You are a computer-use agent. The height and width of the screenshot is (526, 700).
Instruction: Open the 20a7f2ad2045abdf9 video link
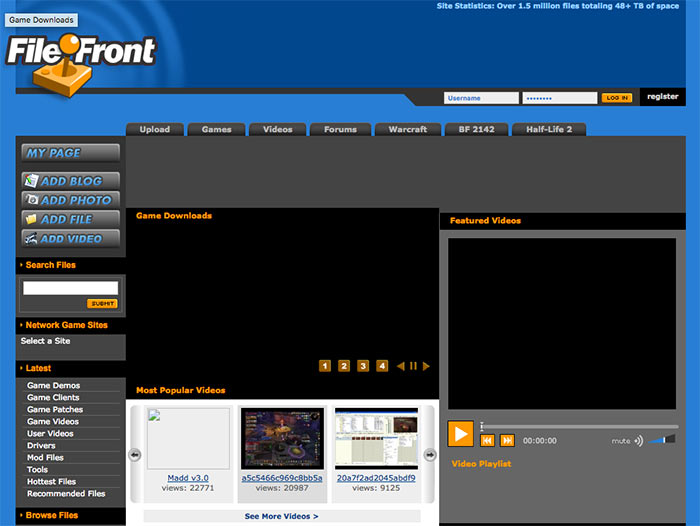coord(376,478)
